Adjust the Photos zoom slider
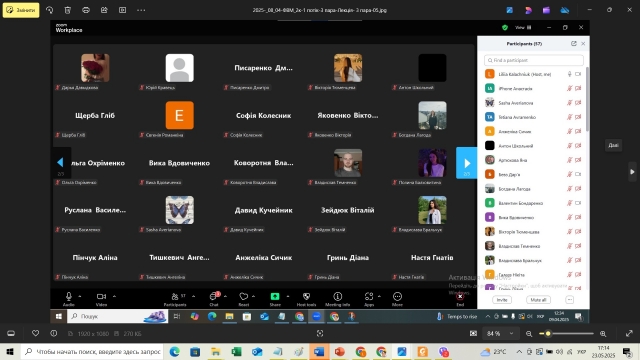The width and height of the screenshot is (640, 360). [566, 333]
